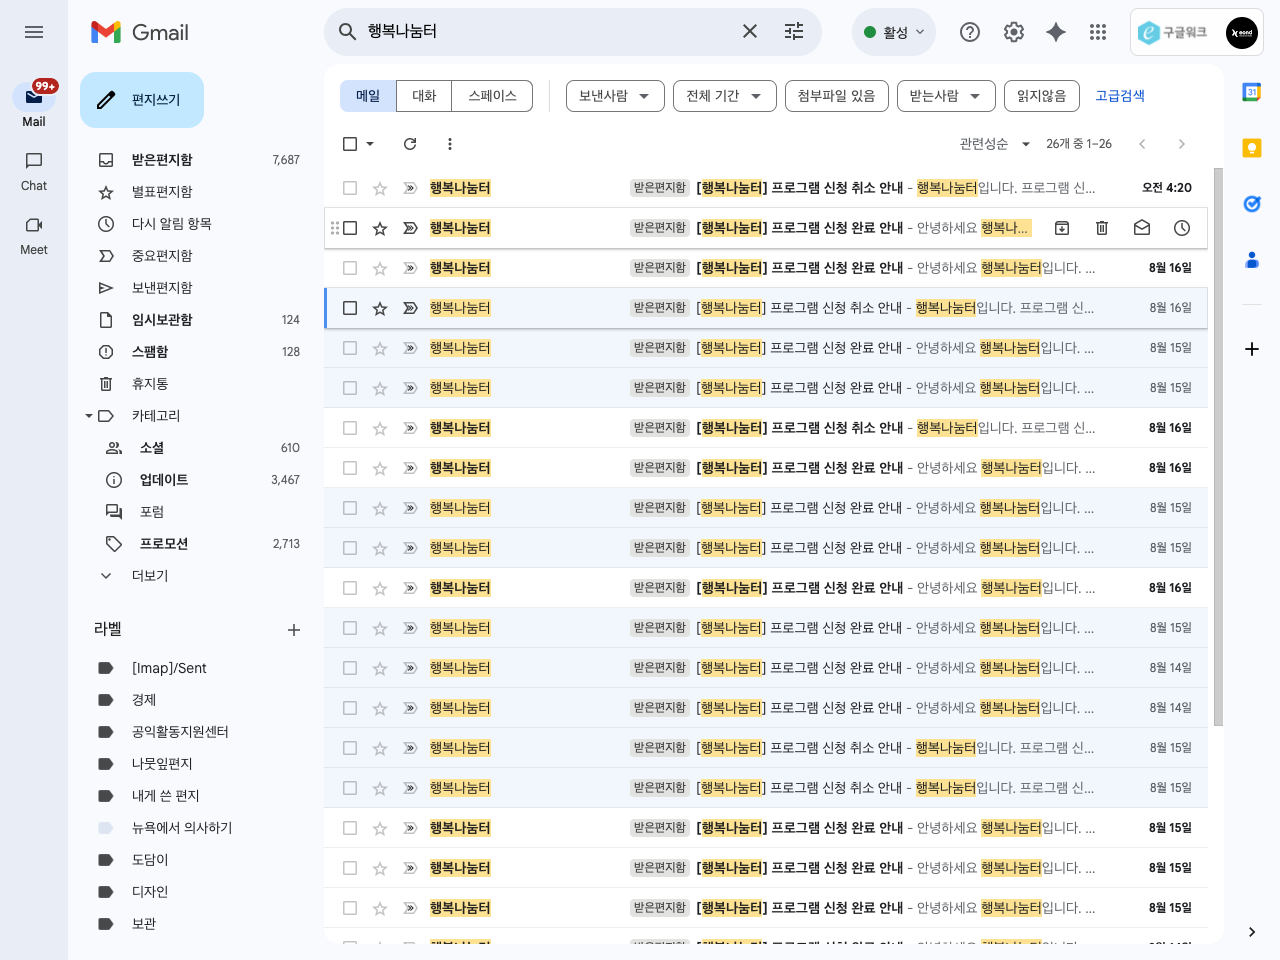
Task: Expand 더보기 in the left sidebar
Action: (150, 576)
